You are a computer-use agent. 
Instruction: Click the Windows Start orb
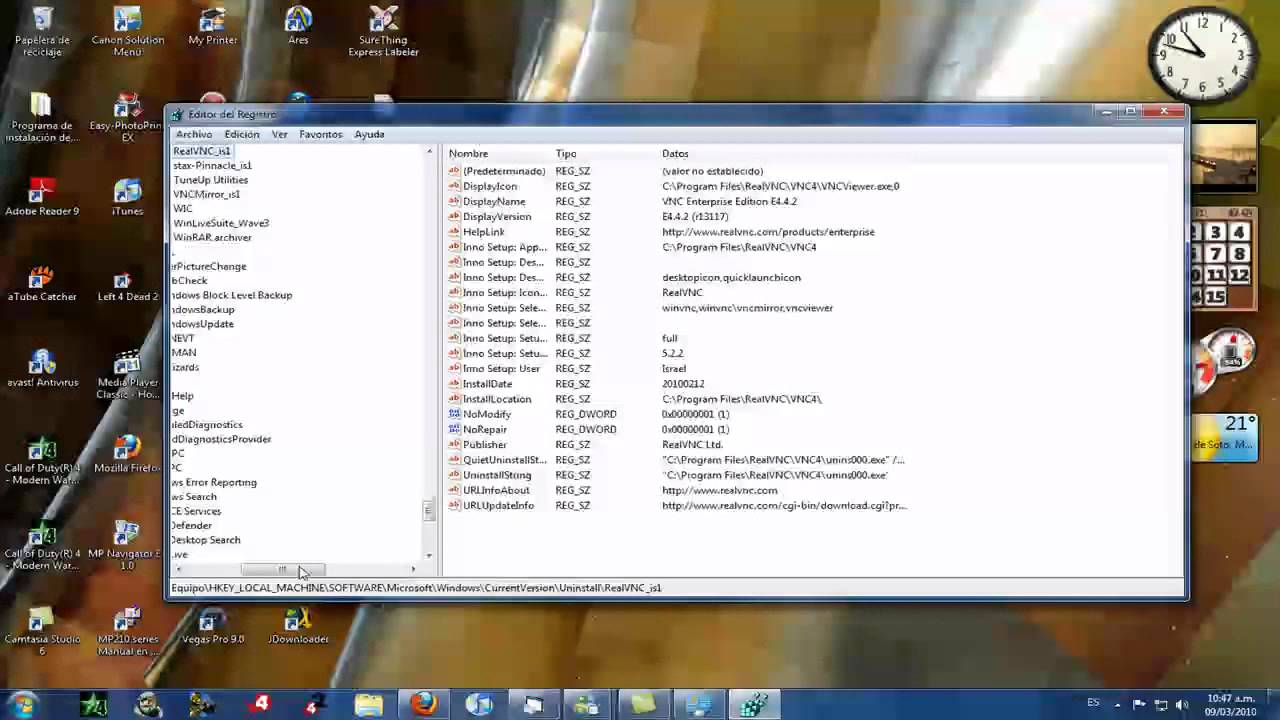(x=22, y=704)
